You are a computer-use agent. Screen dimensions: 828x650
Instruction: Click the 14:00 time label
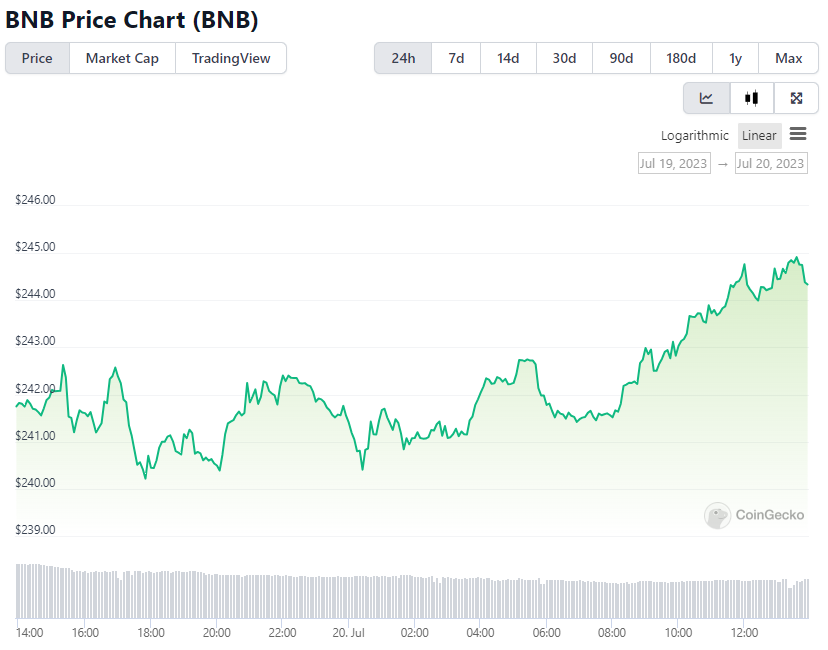click(30, 633)
